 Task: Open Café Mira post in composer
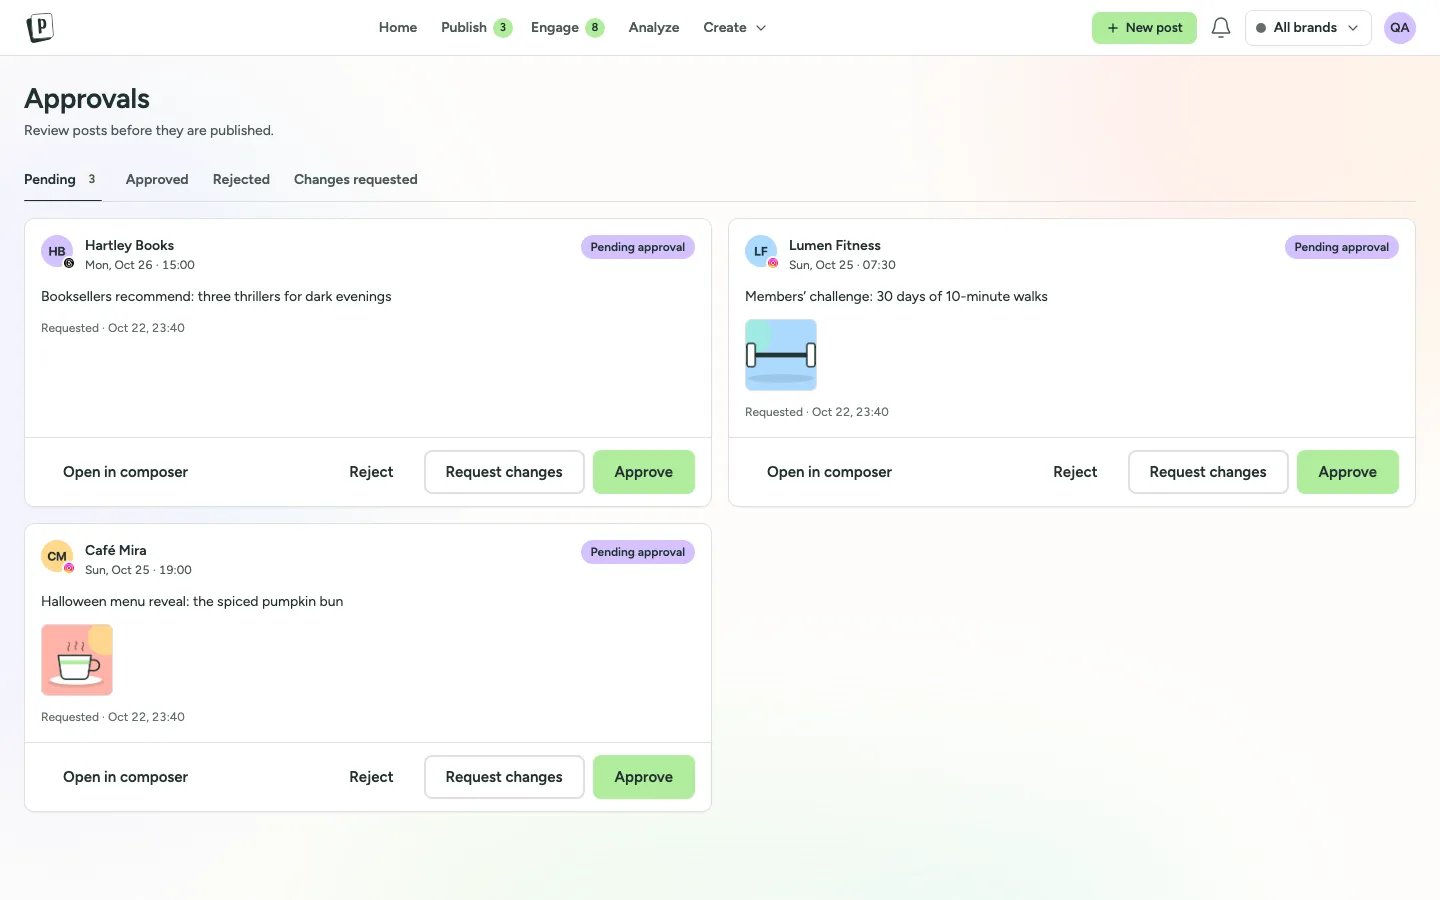coord(126,777)
